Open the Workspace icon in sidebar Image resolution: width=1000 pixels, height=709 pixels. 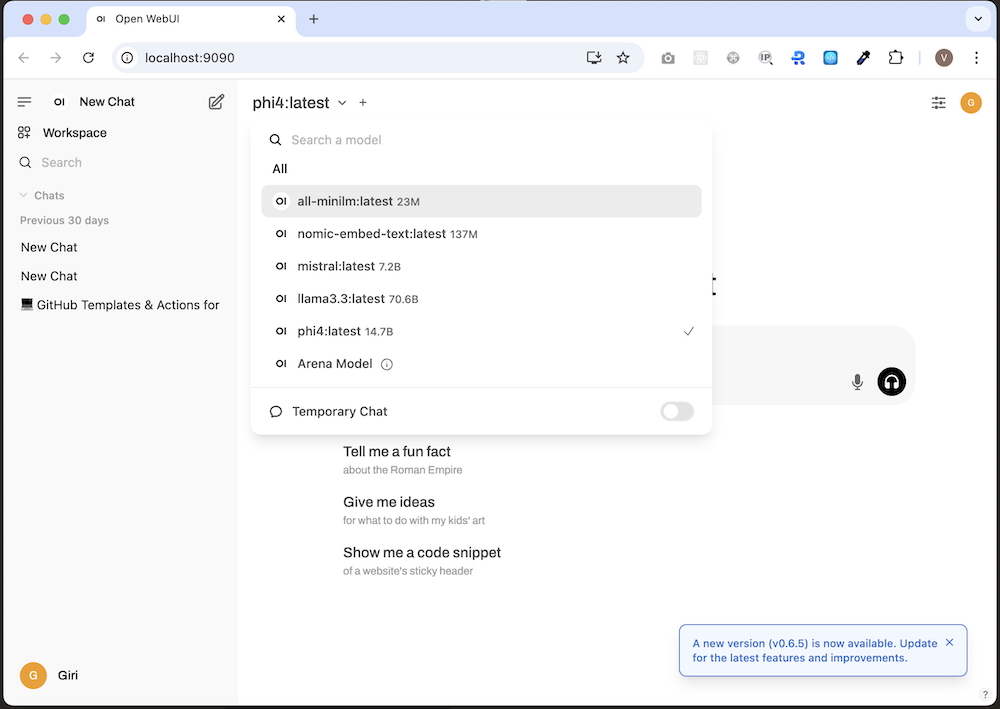click(x=24, y=133)
